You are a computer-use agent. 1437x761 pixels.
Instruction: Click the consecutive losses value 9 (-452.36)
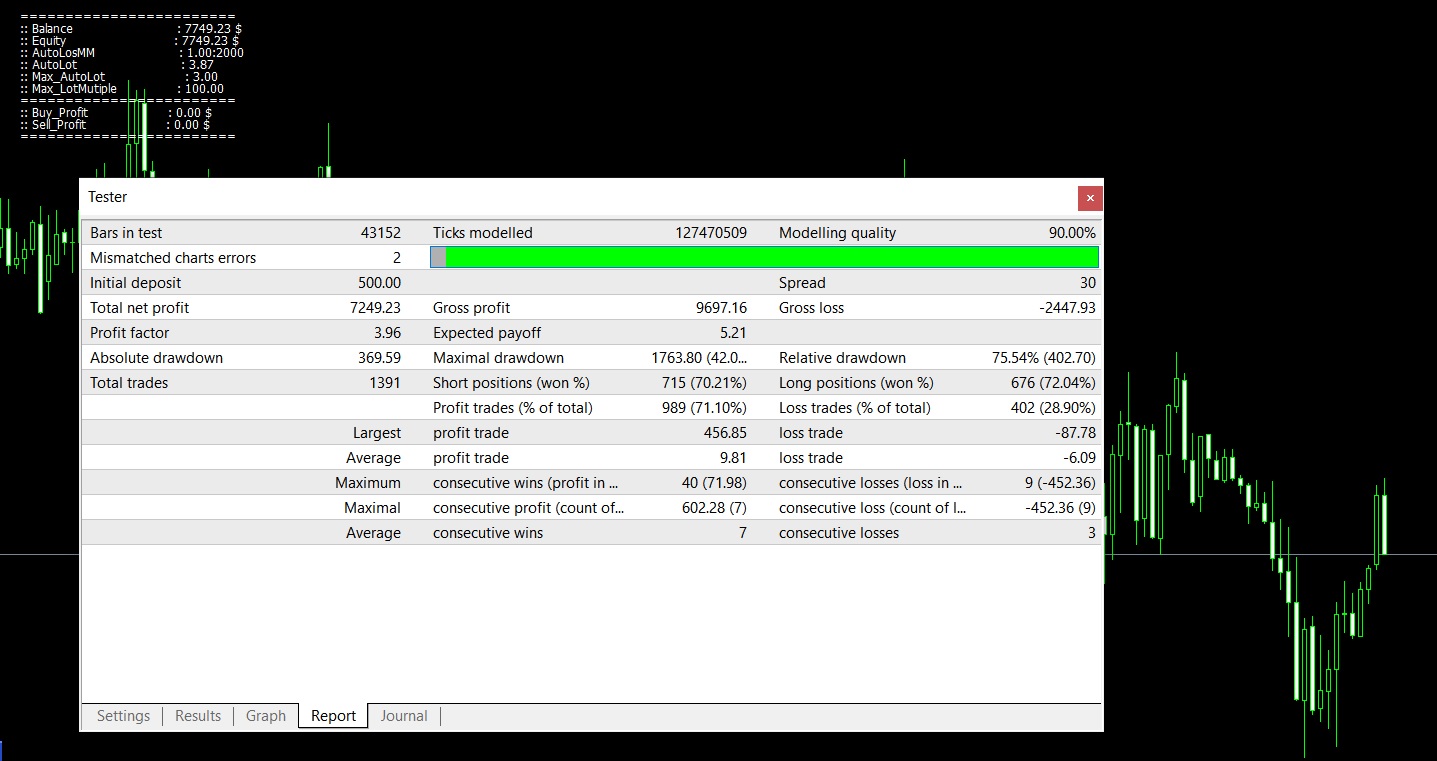[x=1060, y=483]
